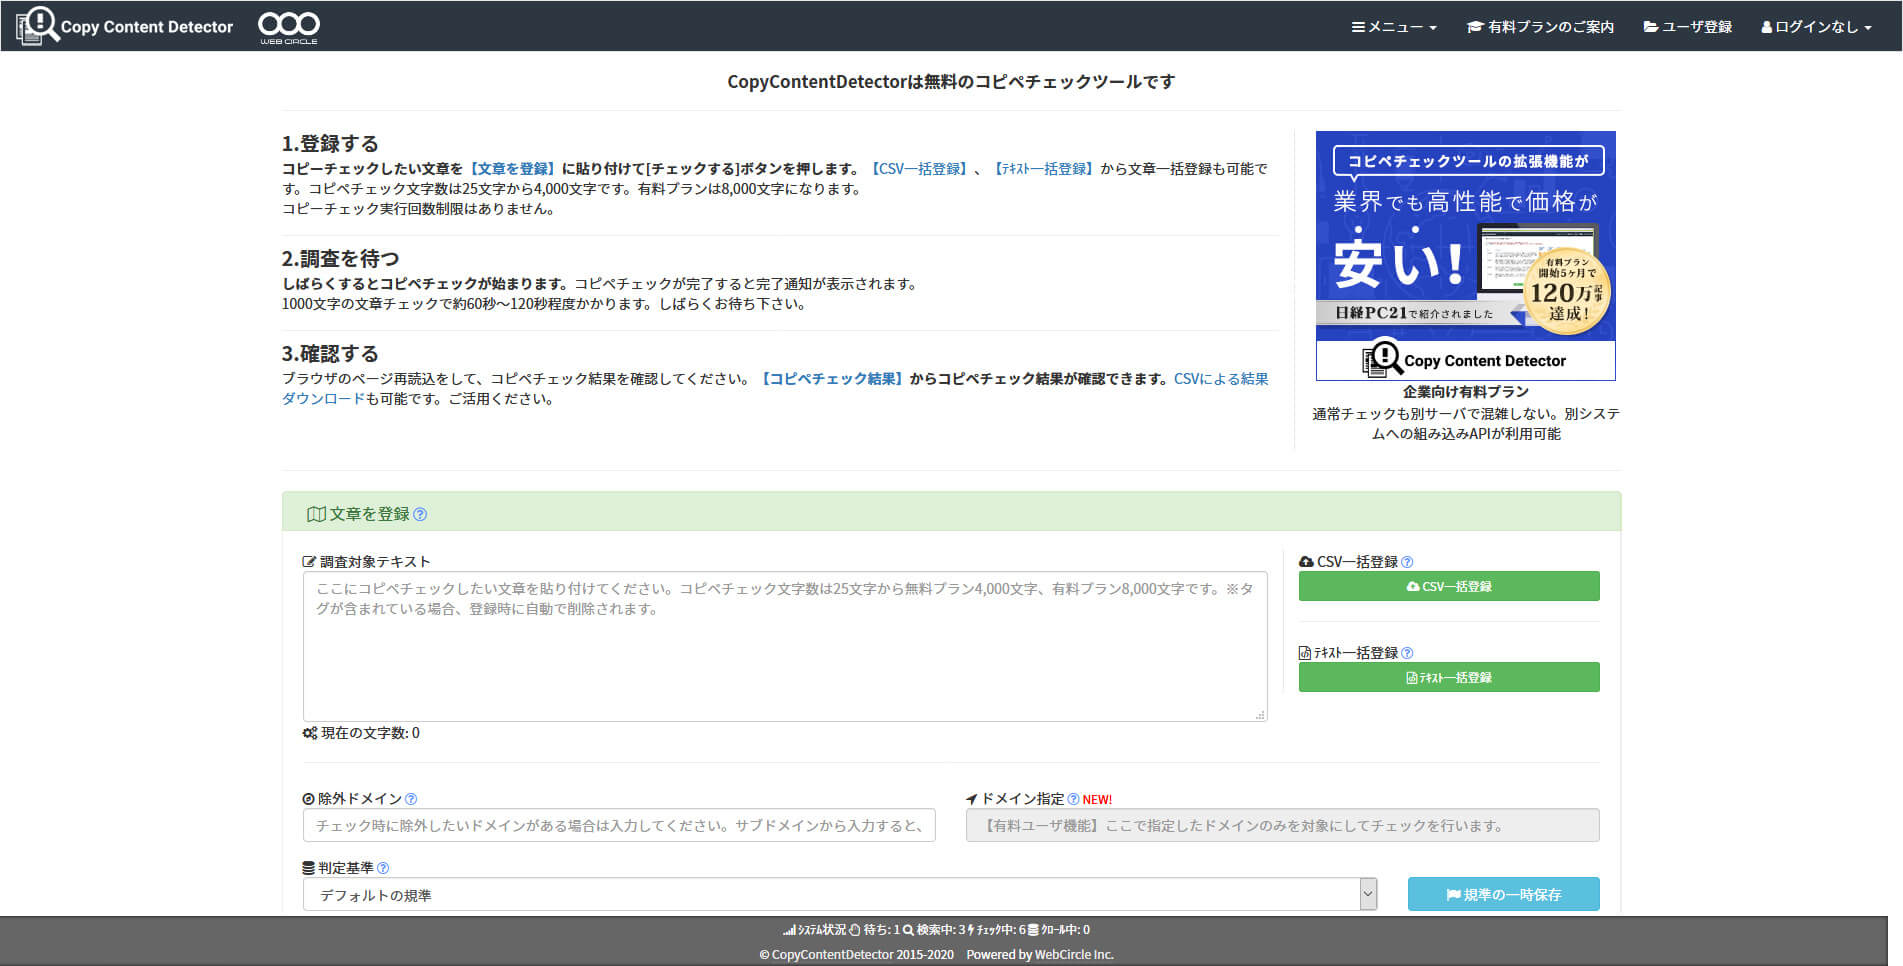Click the ｼｽﾃﾑ状況 signal icon in footer

coord(789,930)
